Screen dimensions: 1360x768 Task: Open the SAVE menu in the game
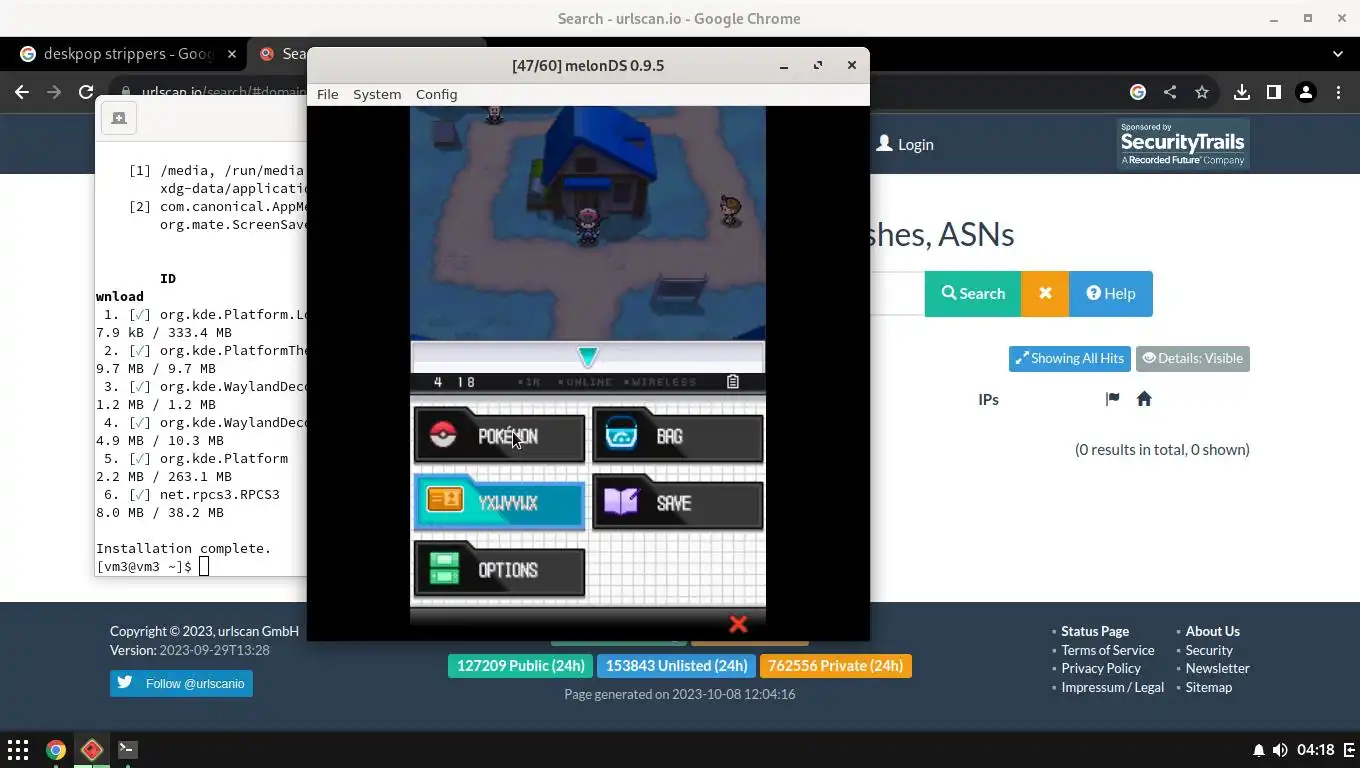677,503
